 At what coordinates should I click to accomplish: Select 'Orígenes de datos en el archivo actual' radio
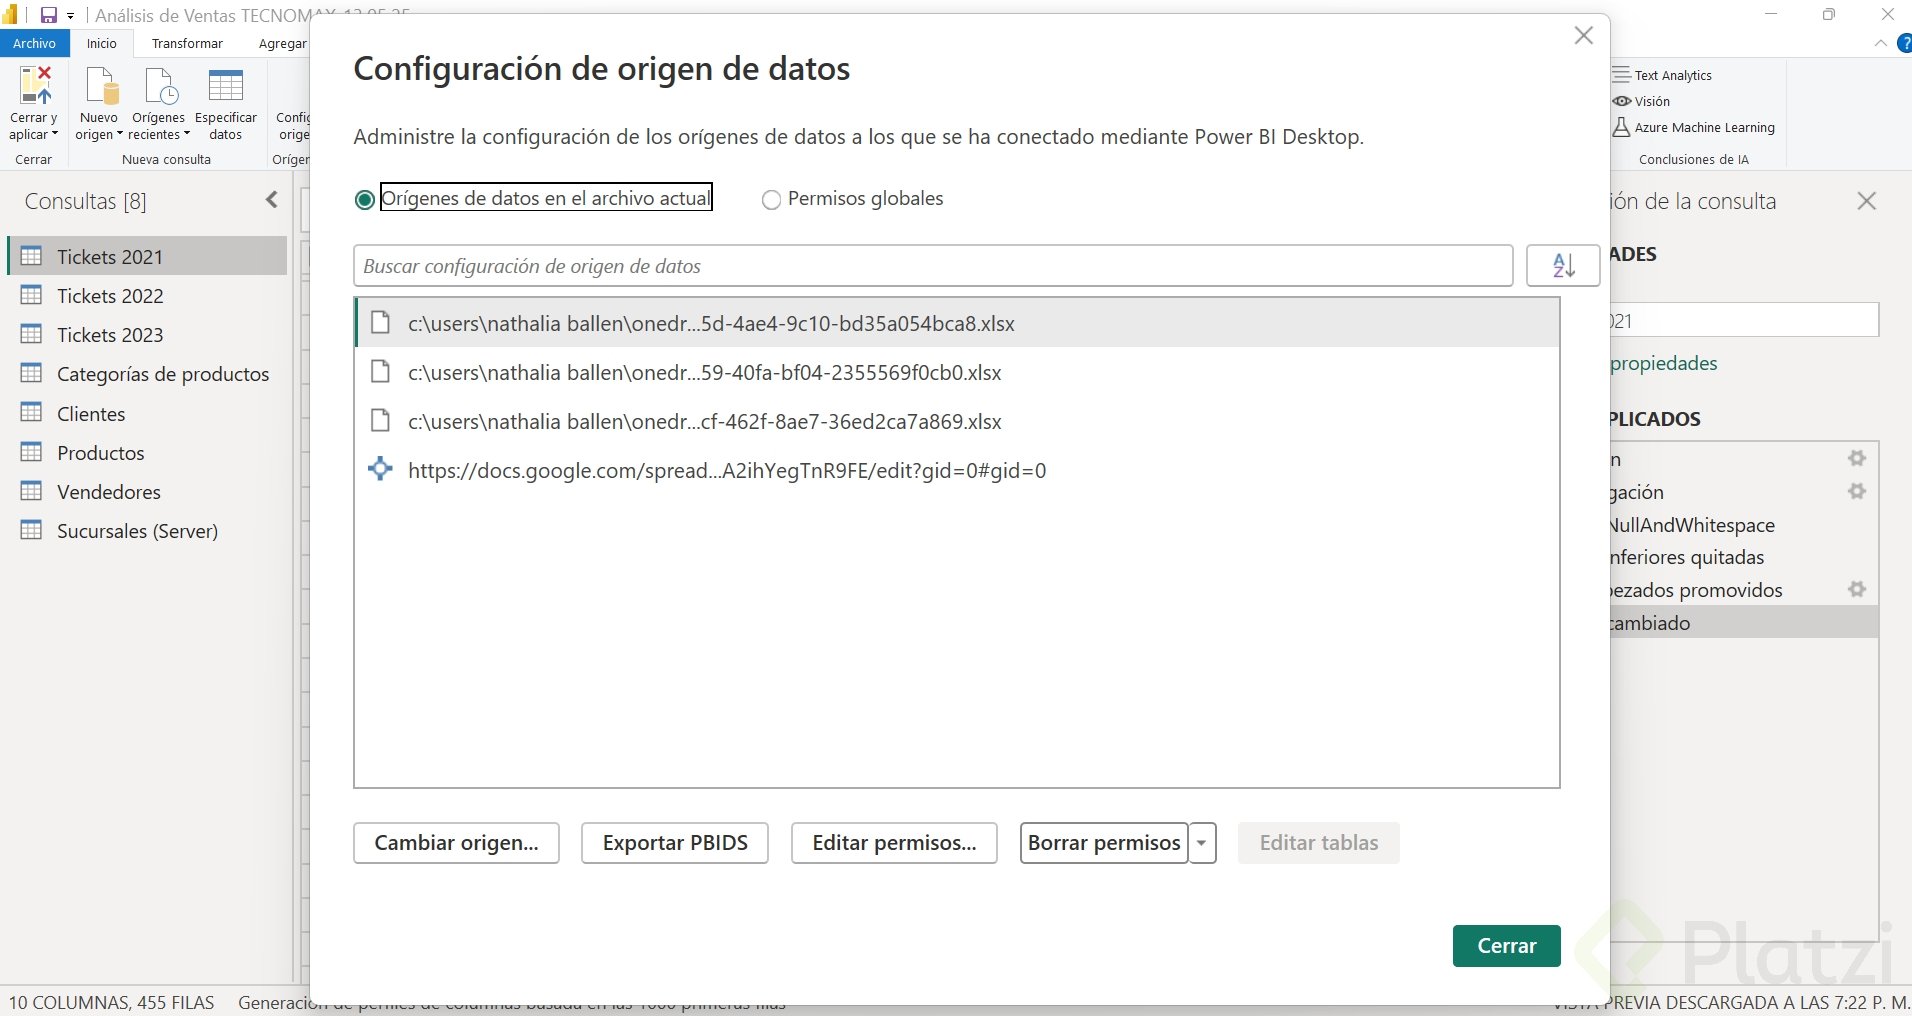365,200
